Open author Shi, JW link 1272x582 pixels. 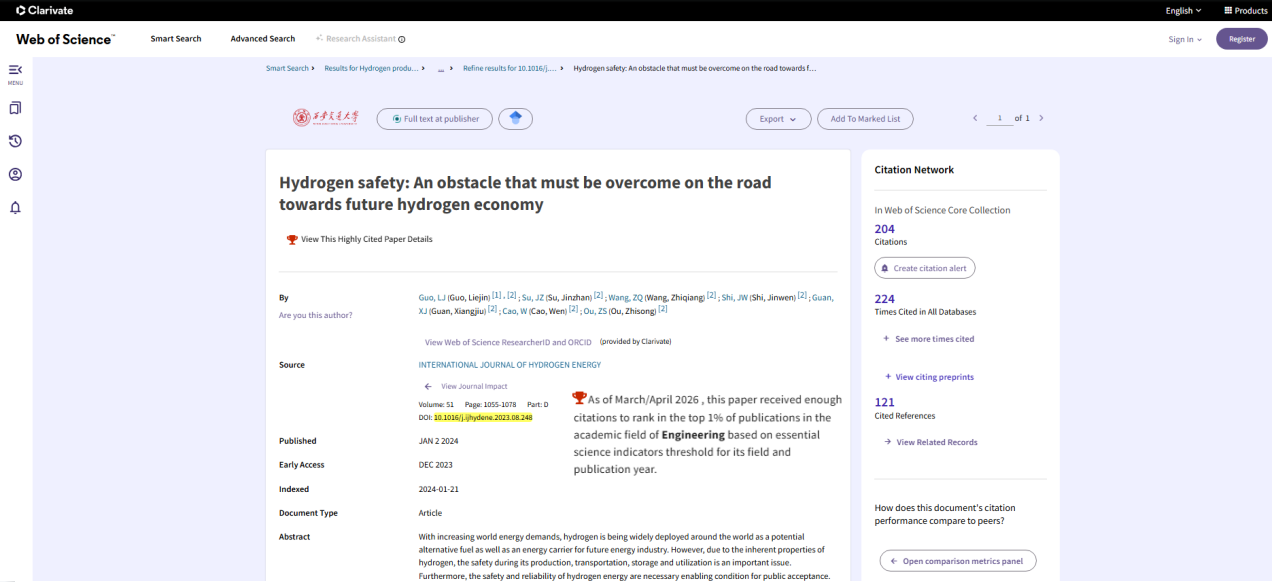click(x=734, y=297)
